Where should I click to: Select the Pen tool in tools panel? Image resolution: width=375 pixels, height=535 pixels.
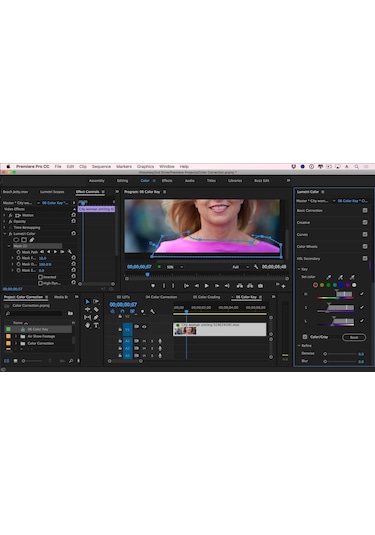click(96, 318)
